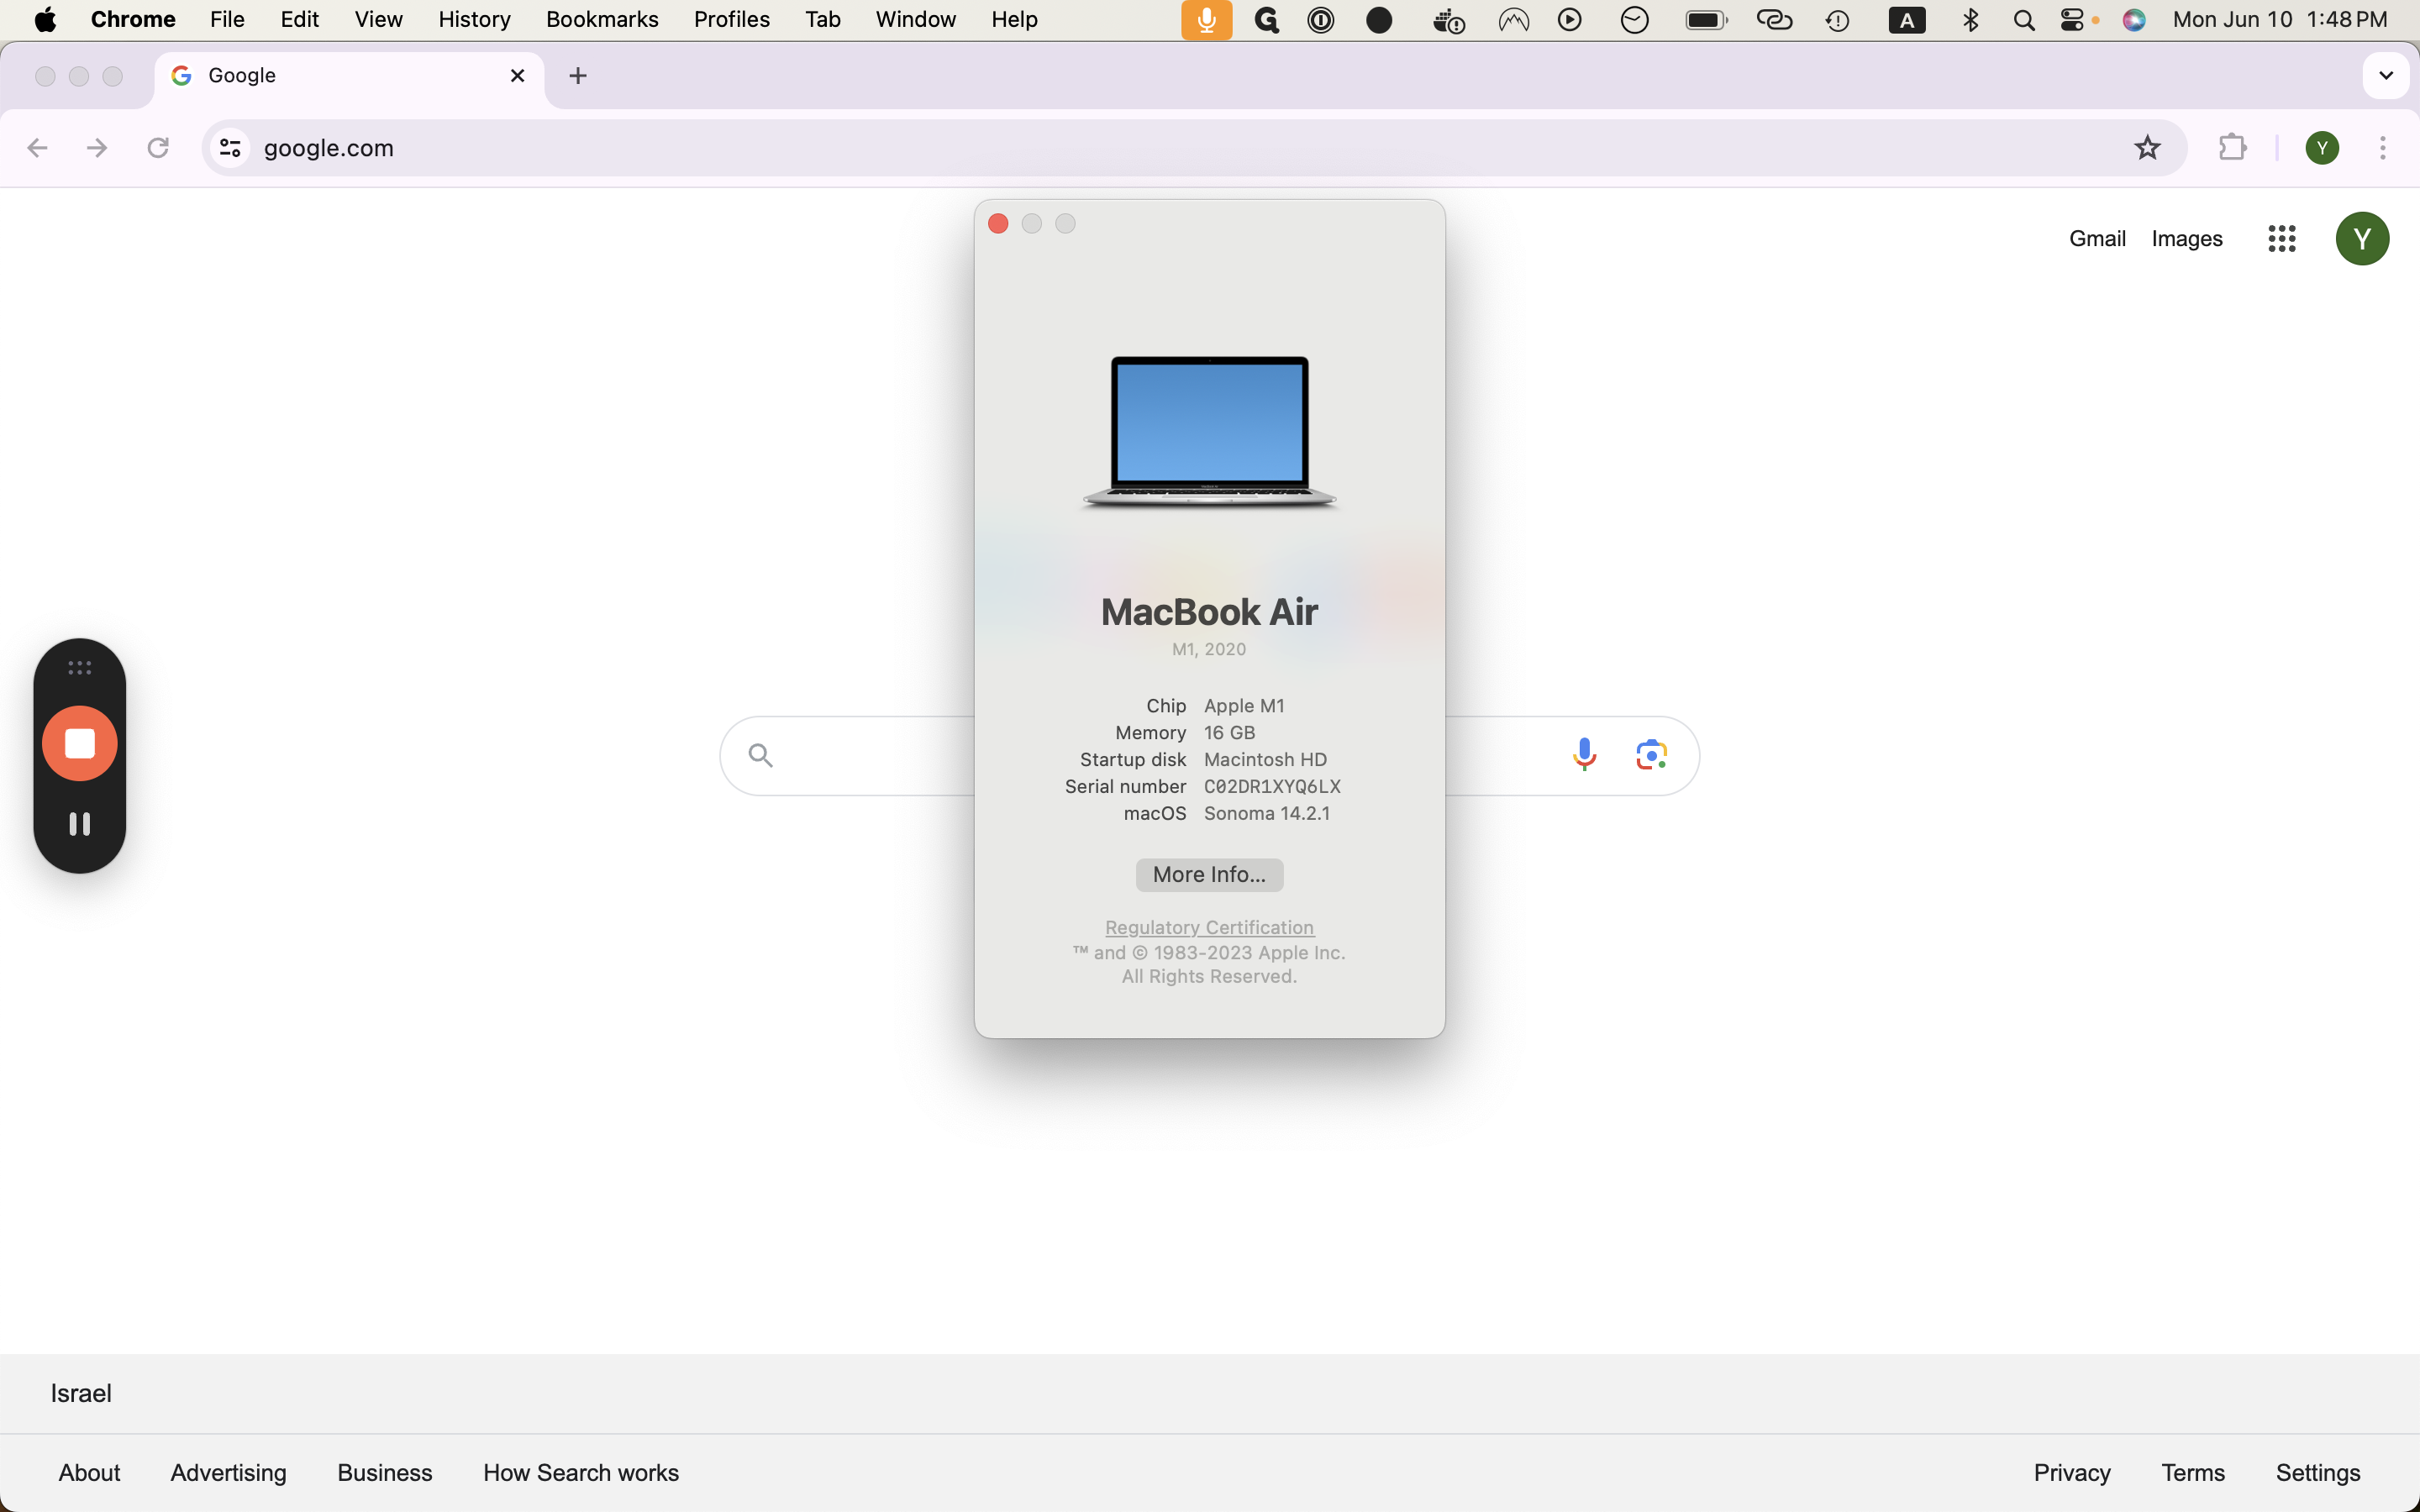This screenshot has width=2420, height=1512.
Task: Open the Apple menu
Action: click(x=45, y=20)
